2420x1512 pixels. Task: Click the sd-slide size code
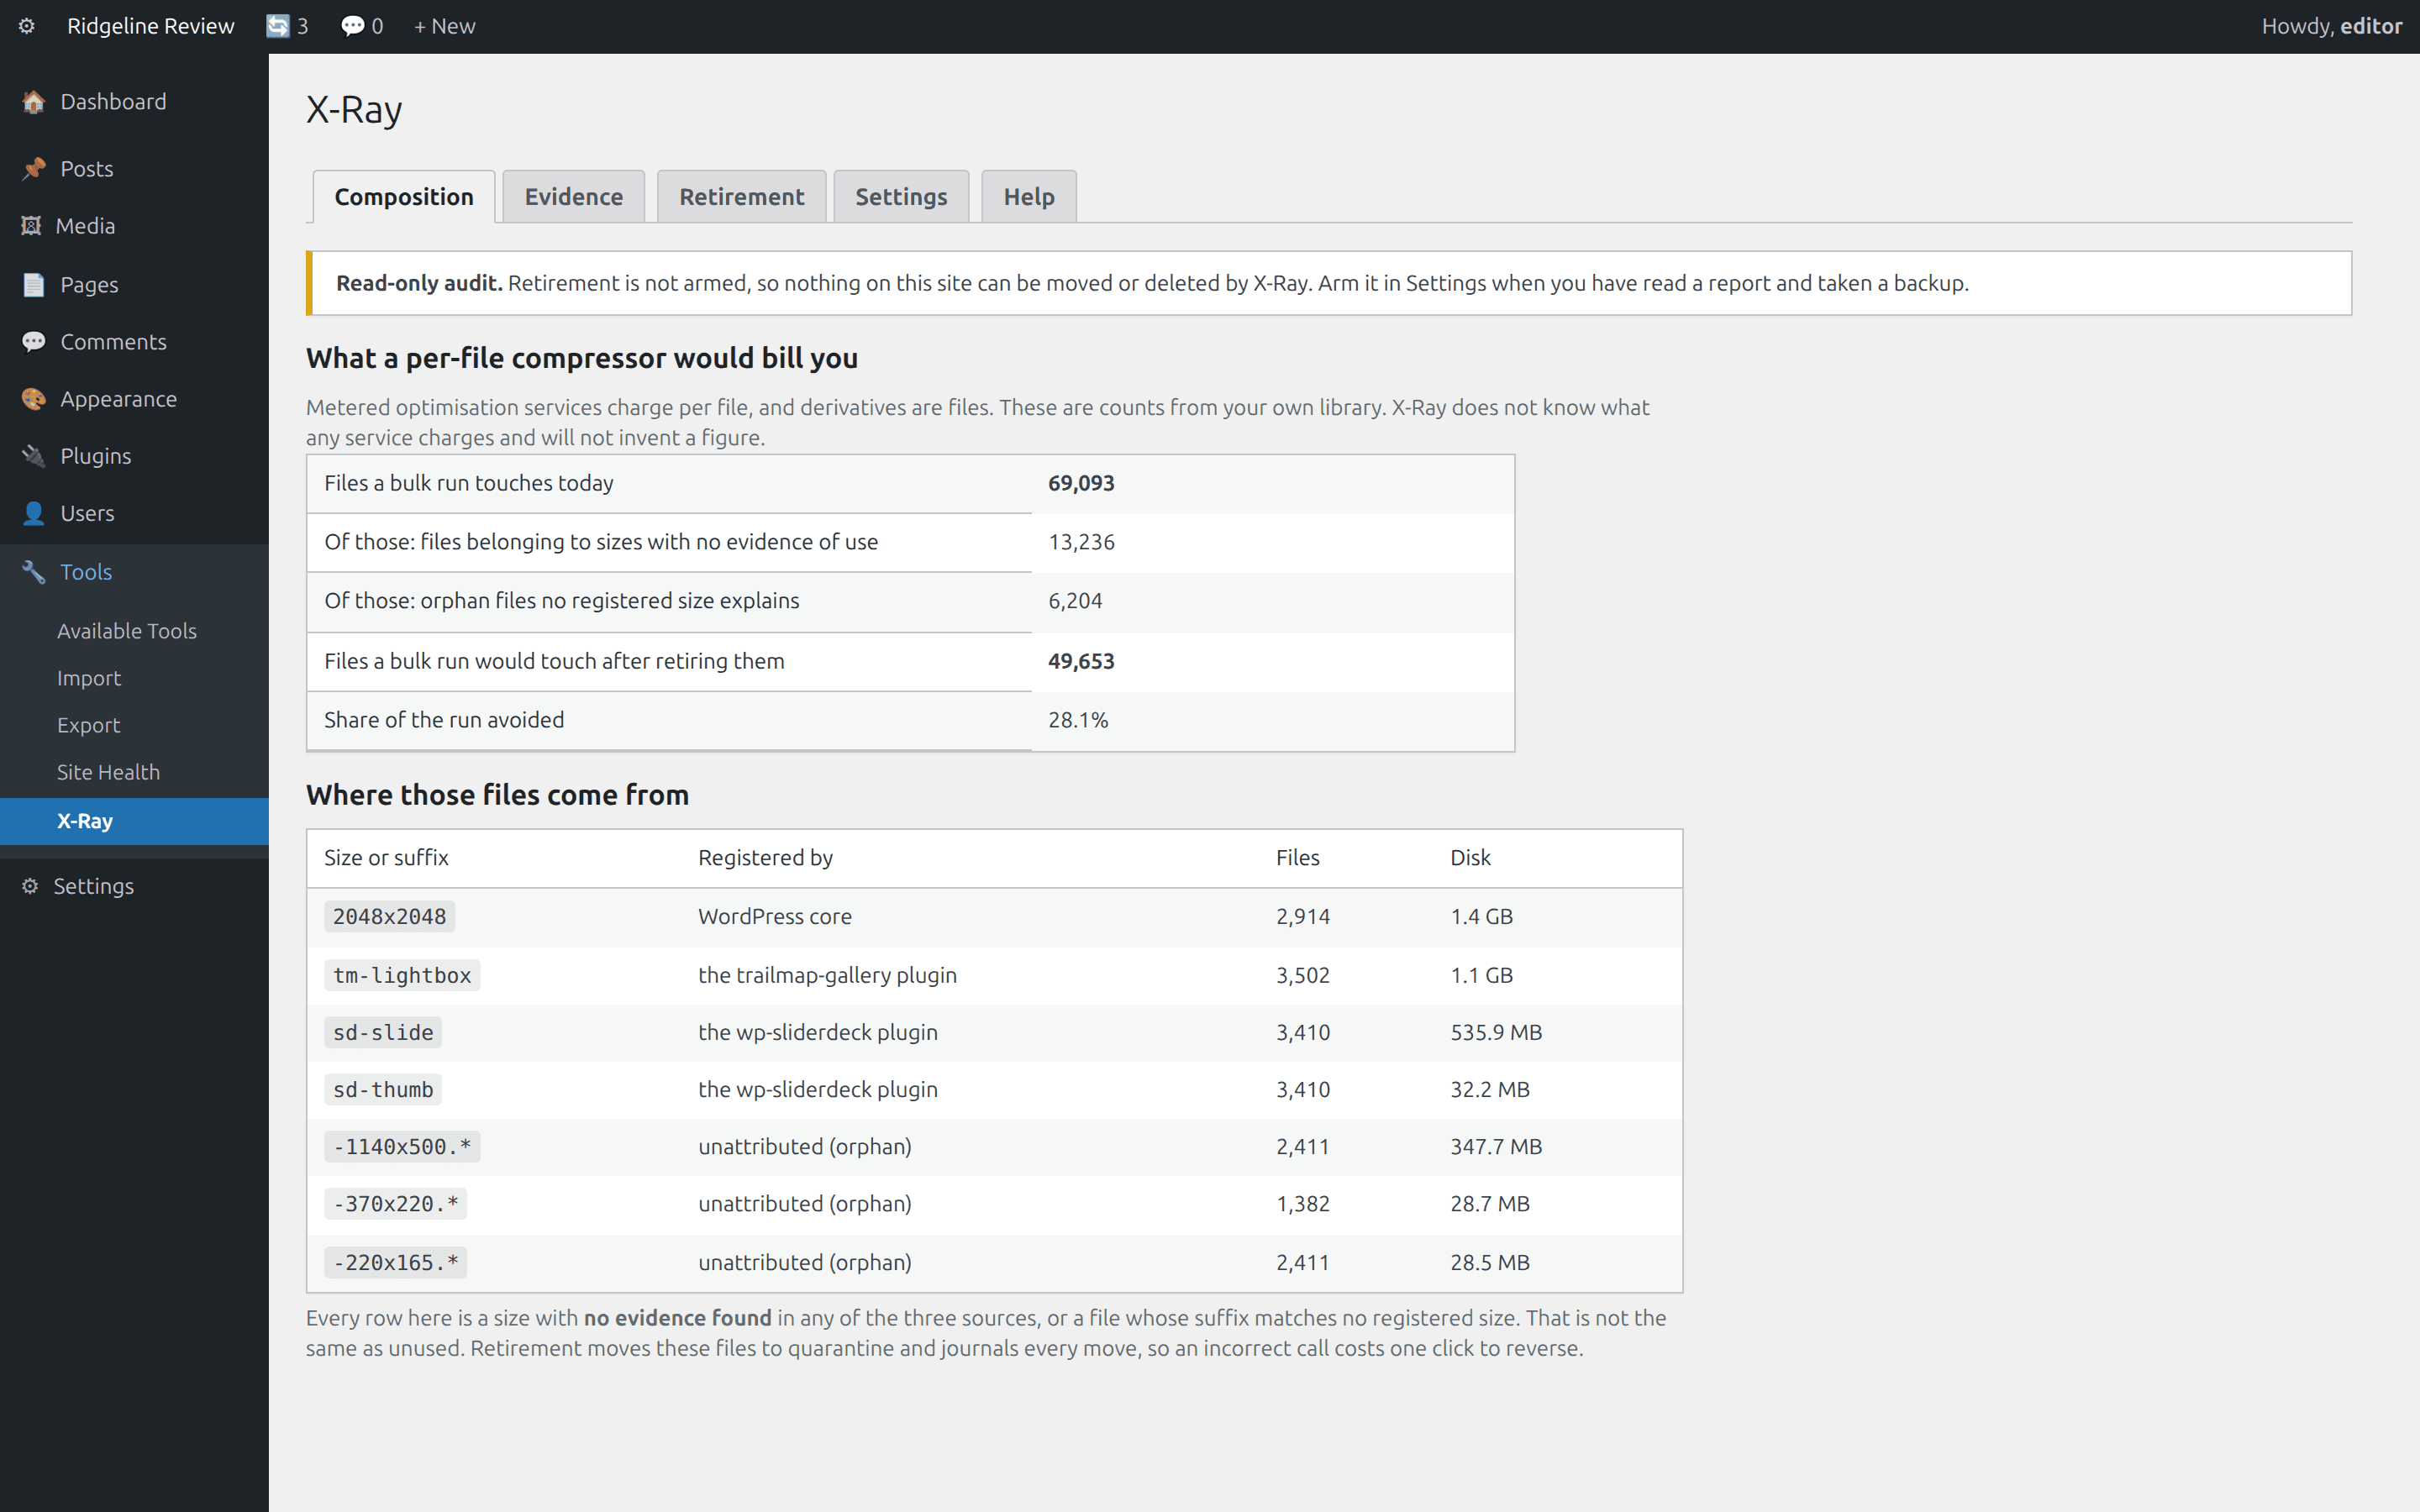[x=383, y=1033]
